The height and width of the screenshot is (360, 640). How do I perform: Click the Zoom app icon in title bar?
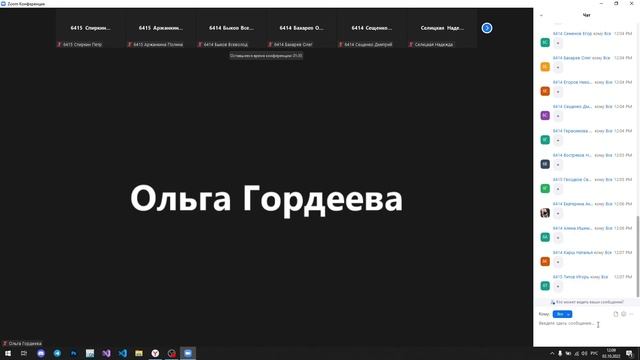pos(3,4)
